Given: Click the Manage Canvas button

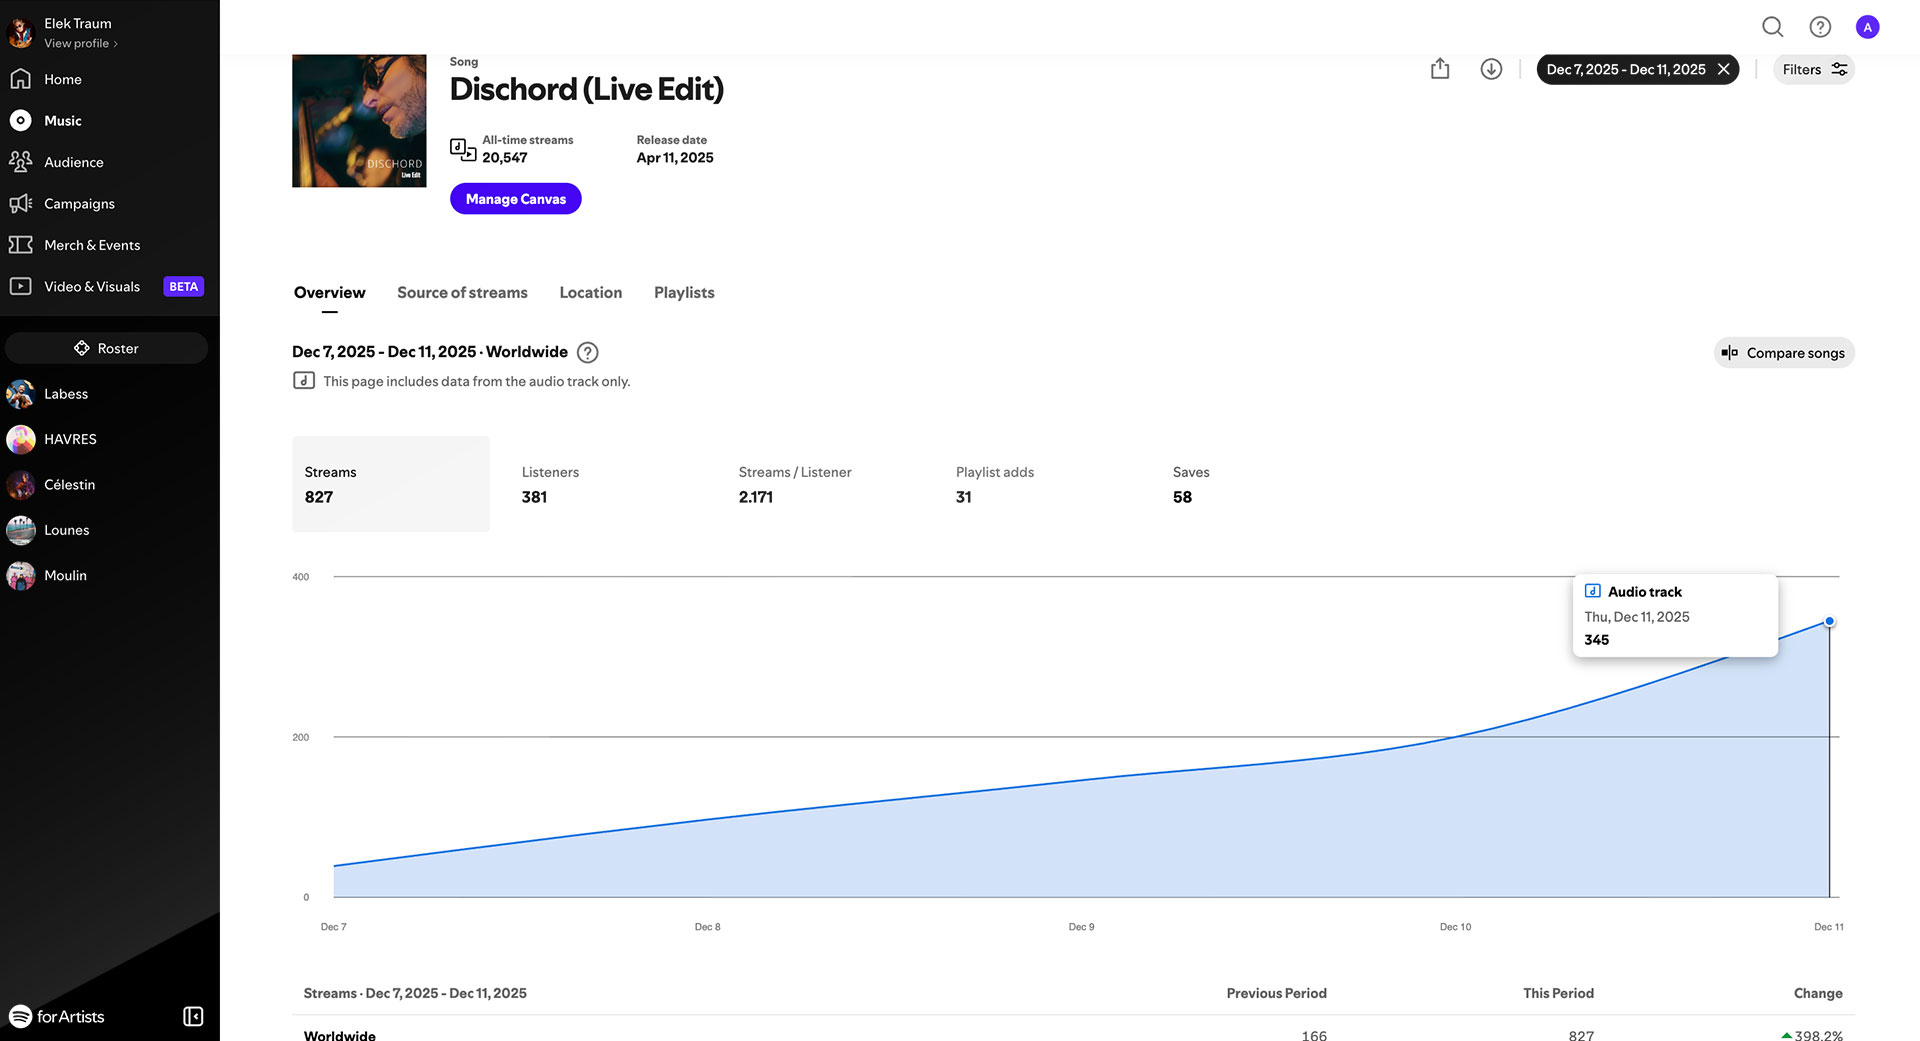Looking at the screenshot, I should (515, 199).
